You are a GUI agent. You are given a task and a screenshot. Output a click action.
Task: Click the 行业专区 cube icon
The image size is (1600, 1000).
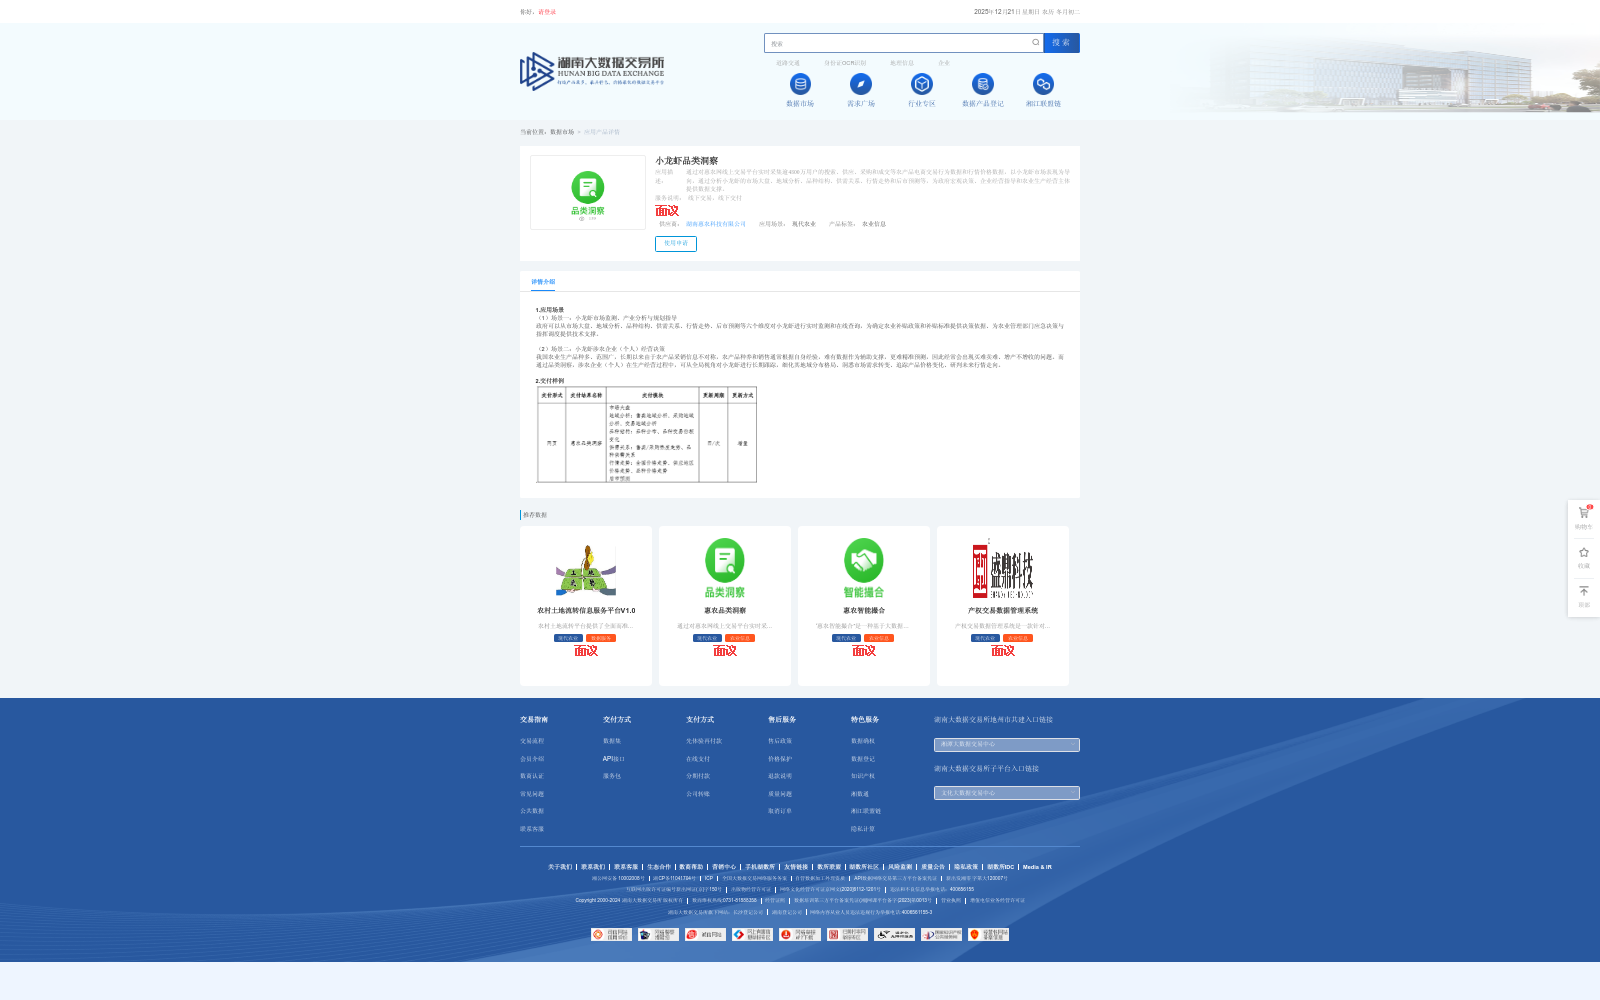pyautogui.click(x=922, y=86)
